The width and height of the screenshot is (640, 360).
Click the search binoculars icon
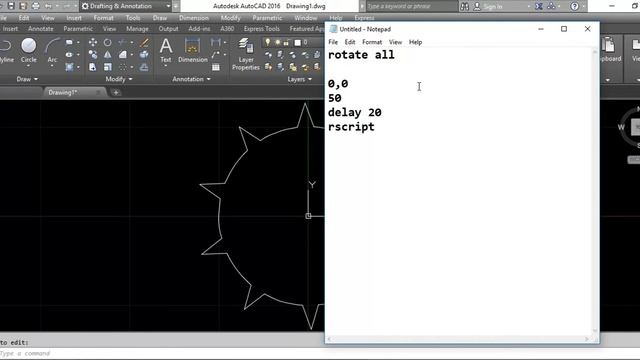(x=464, y=6)
